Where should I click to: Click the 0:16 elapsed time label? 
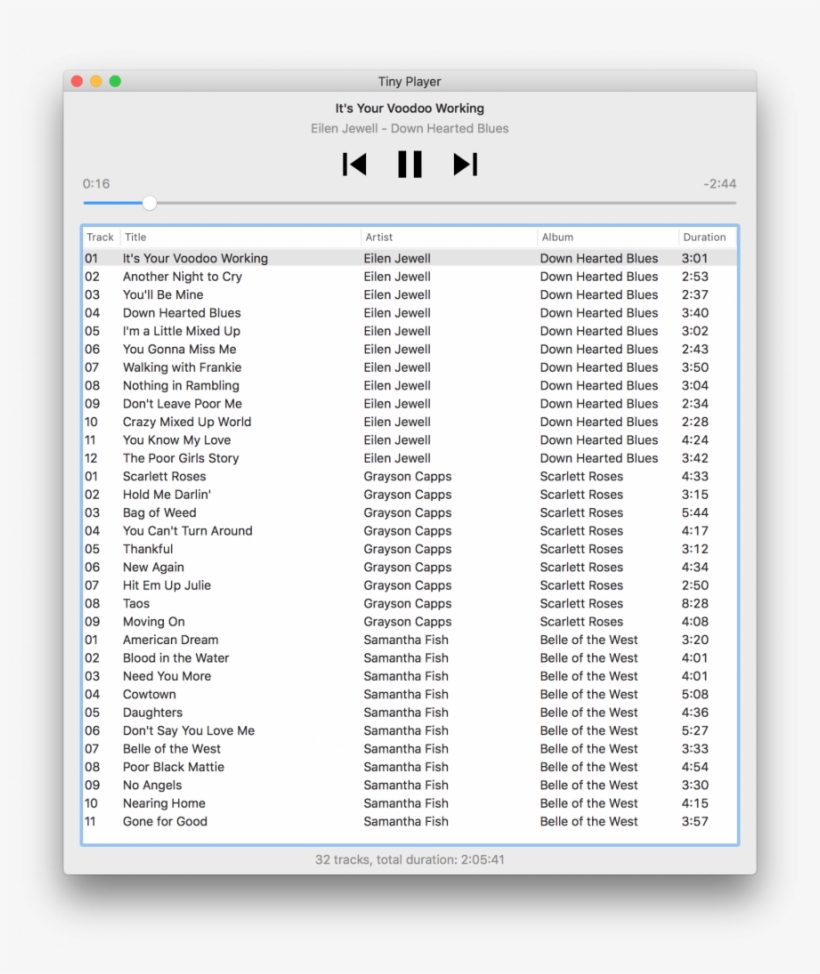click(94, 184)
